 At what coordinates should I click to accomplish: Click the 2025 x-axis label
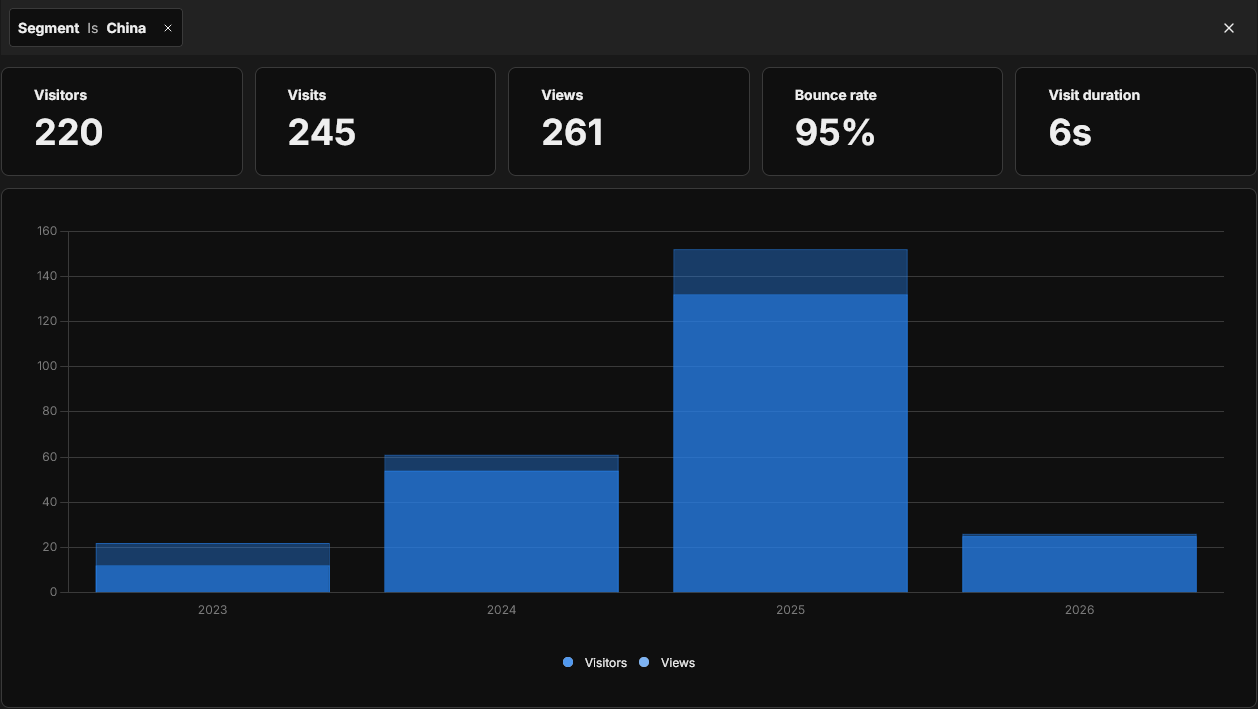pyautogui.click(x=790, y=610)
